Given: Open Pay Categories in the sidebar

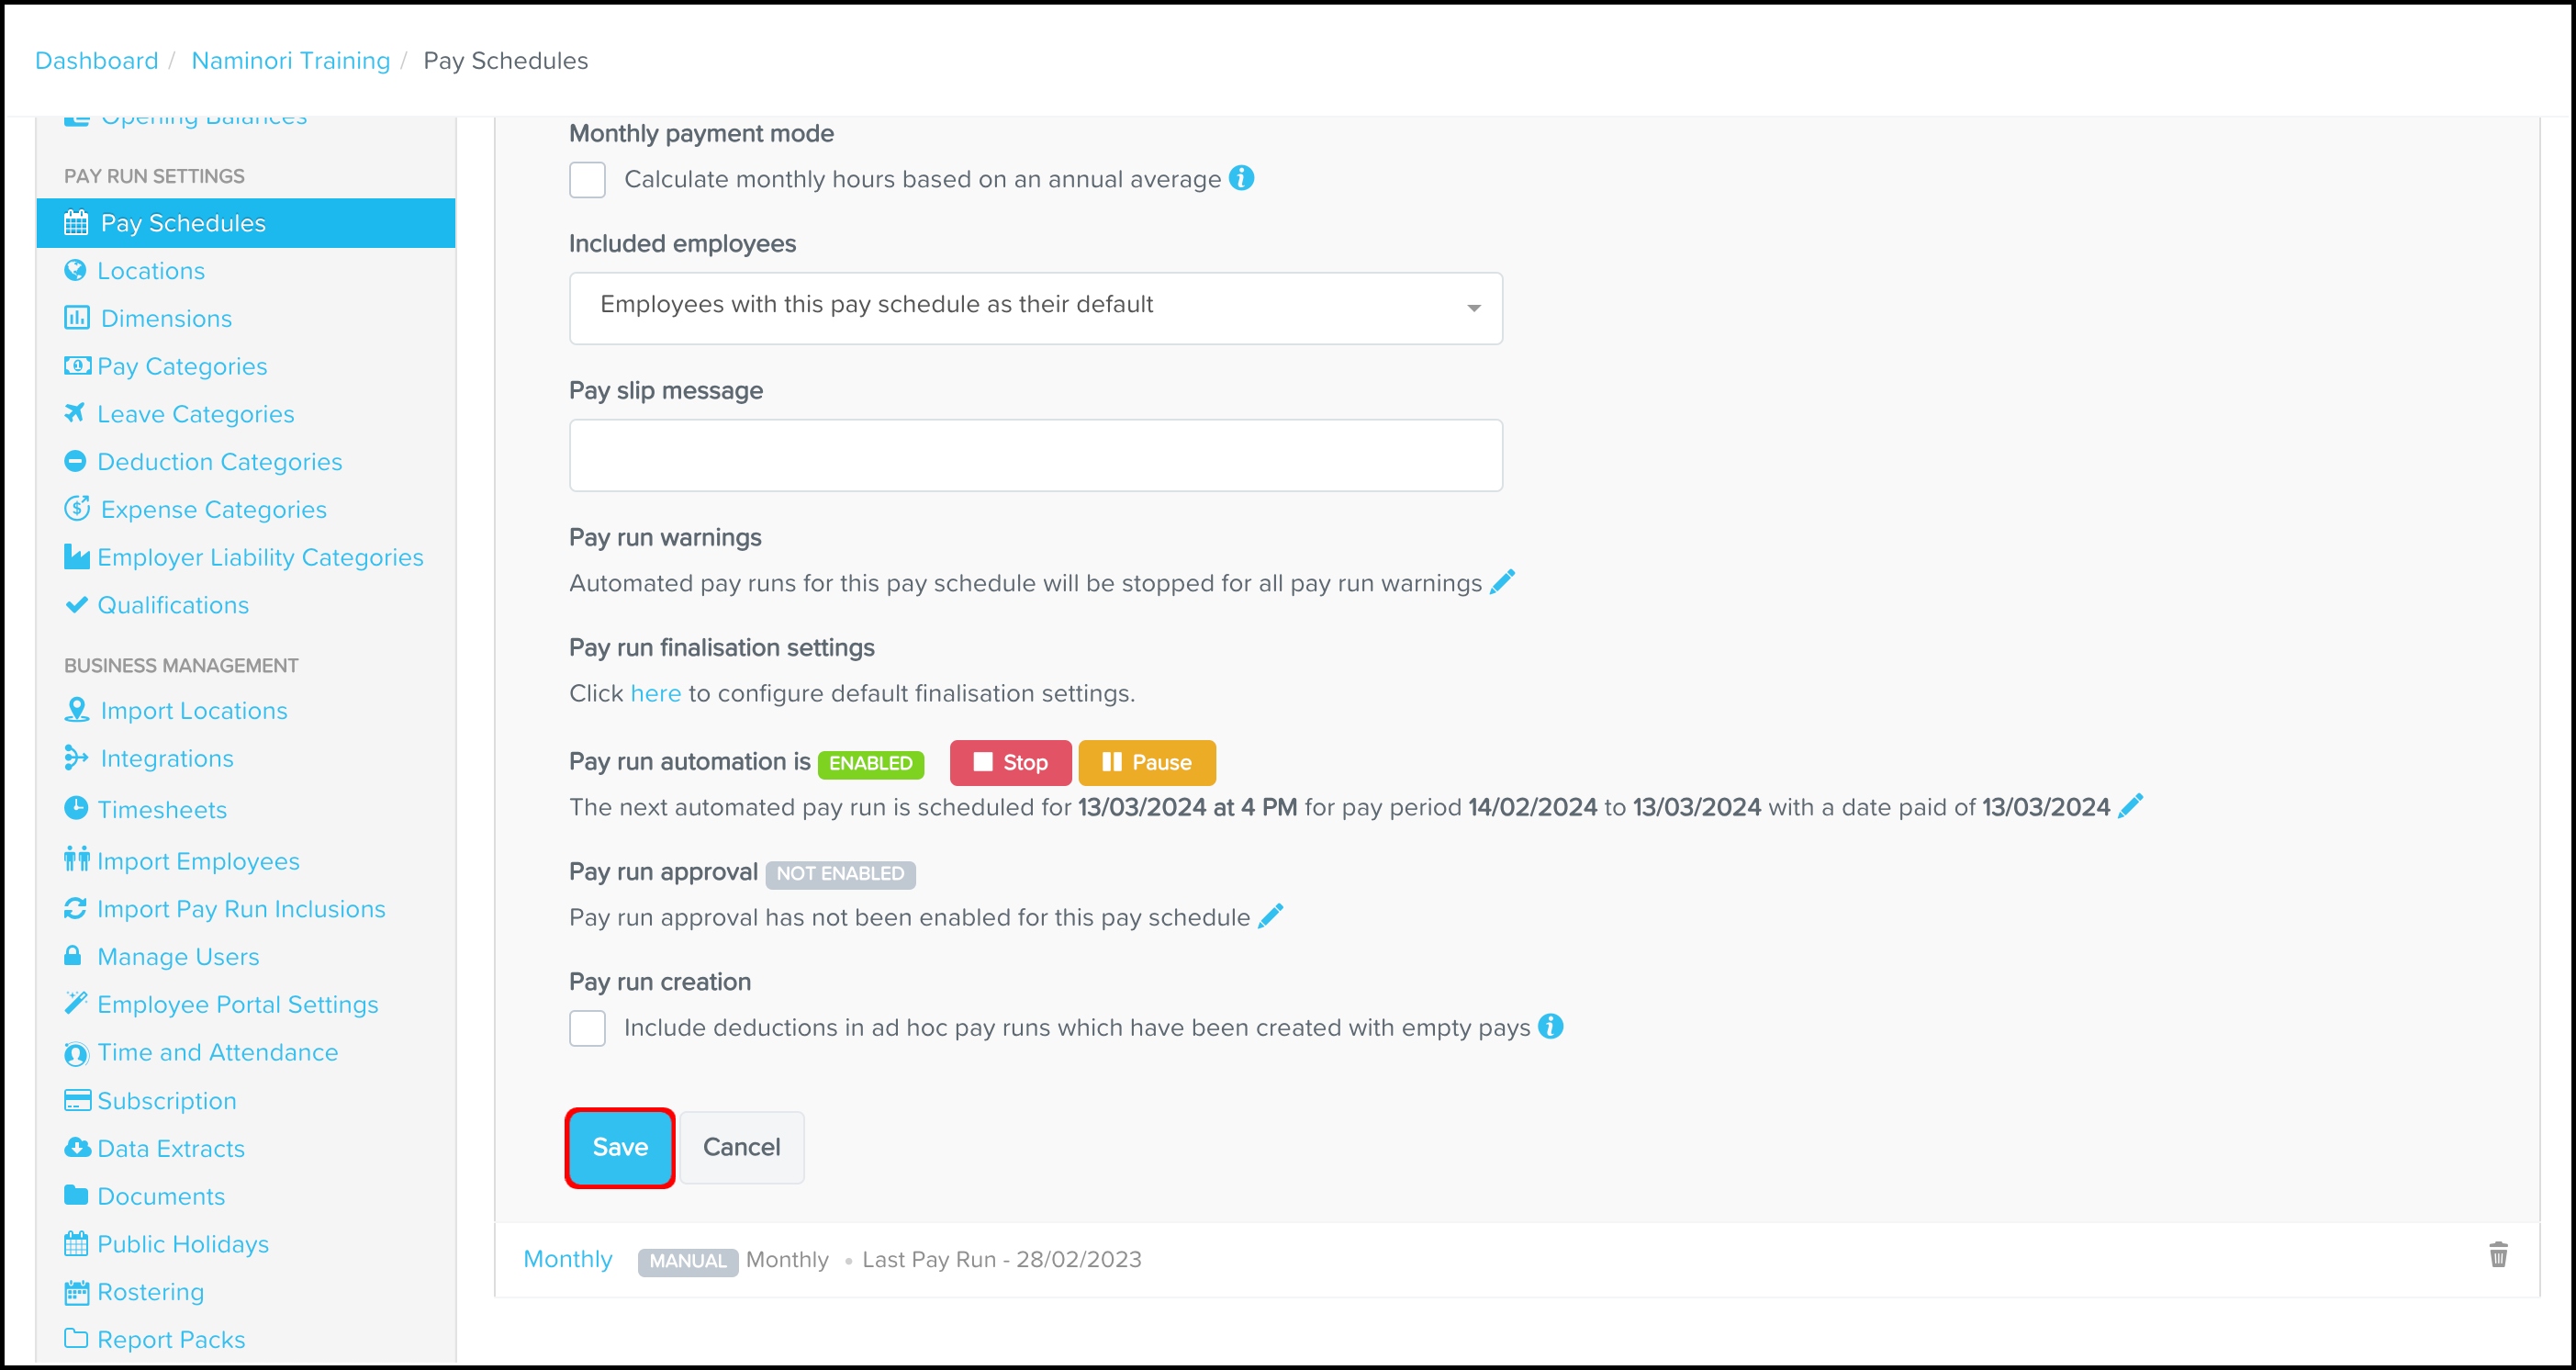Looking at the screenshot, I should pyautogui.click(x=181, y=366).
